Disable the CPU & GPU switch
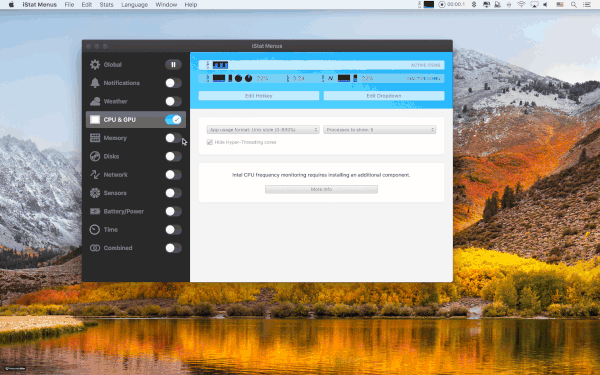 (173, 119)
